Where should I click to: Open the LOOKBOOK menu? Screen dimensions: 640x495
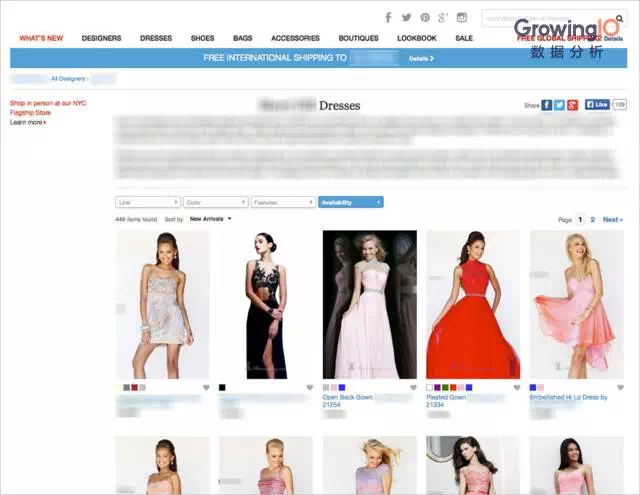[417, 38]
